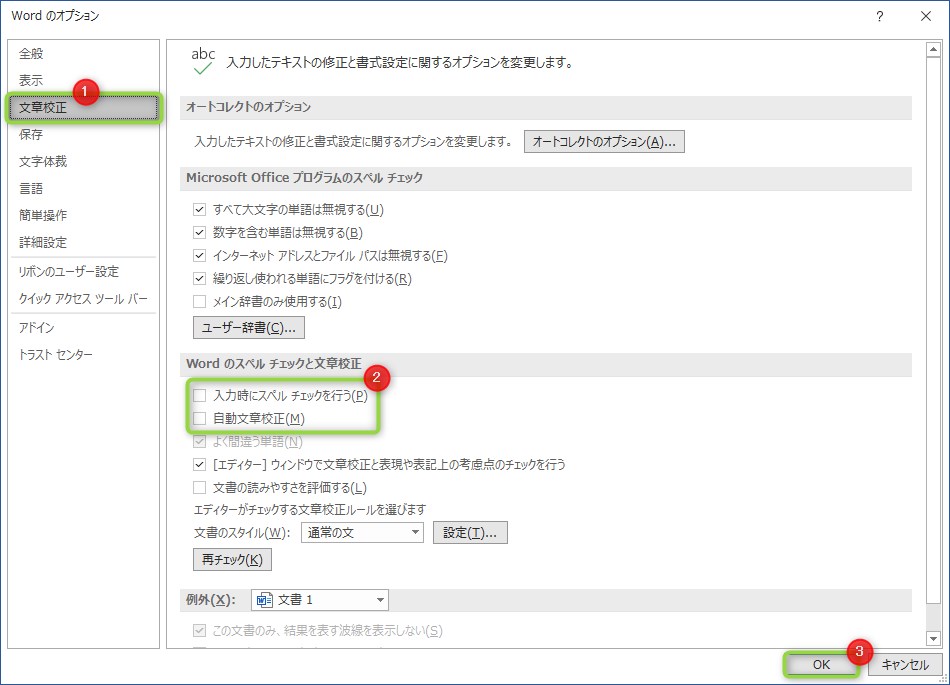This screenshot has width=950, height=685.
Task: Confirm changes with the OK button
Action: tap(821, 664)
